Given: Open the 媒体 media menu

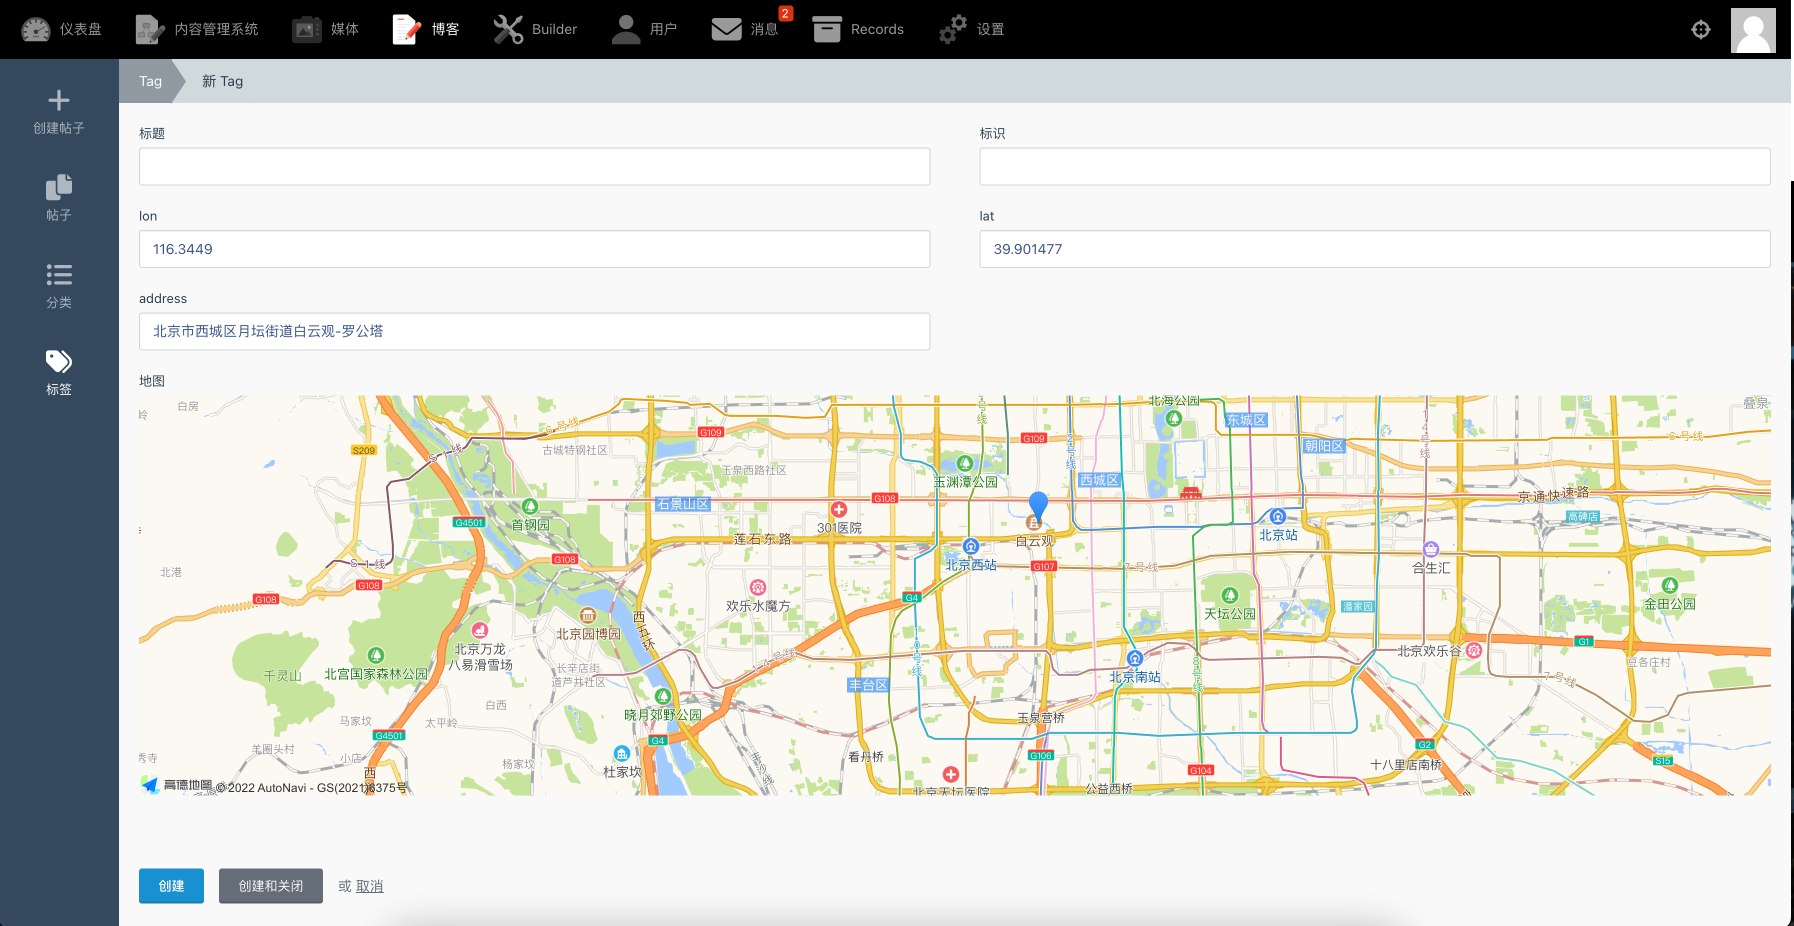Looking at the screenshot, I should [x=325, y=30].
